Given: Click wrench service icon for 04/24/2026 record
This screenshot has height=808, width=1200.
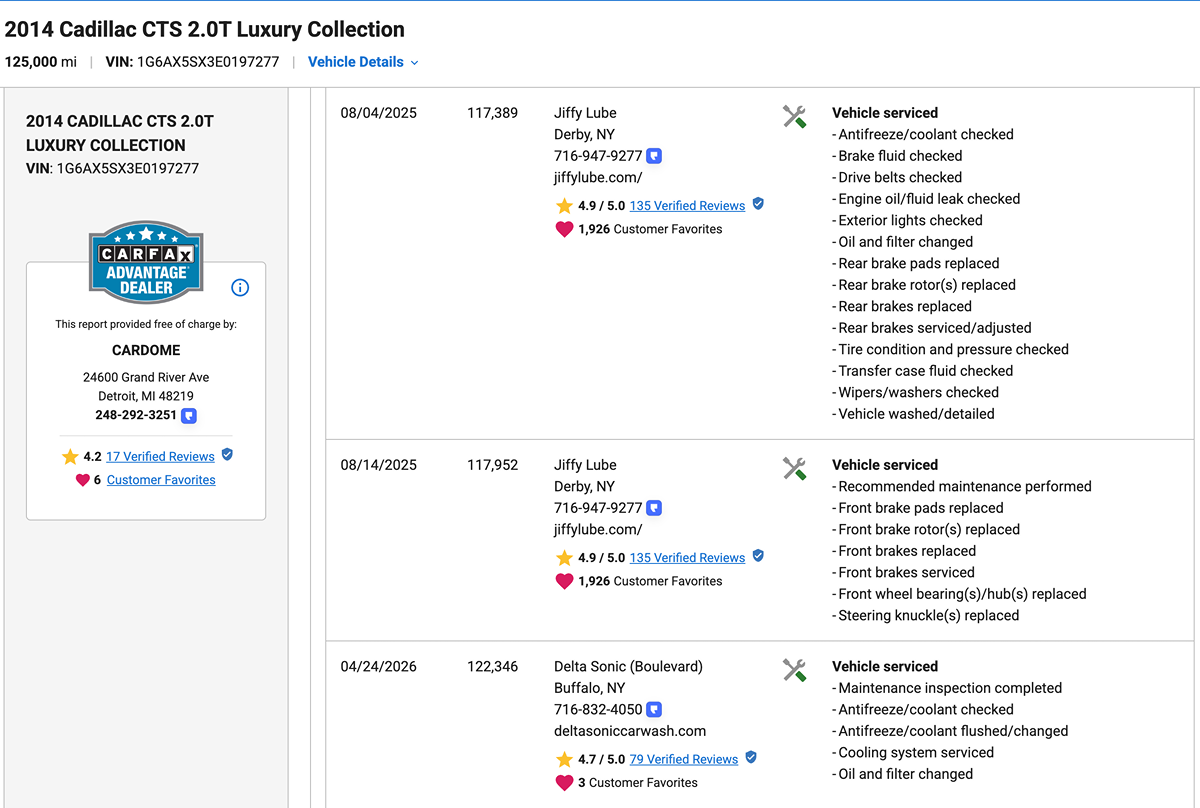Looking at the screenshot, I should tap(795, 670).
